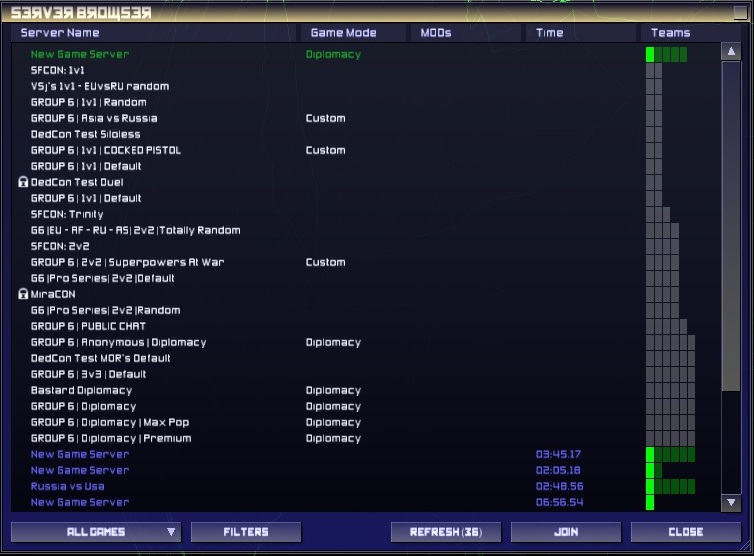Click the scroll down arrow of the server list
This screenshot has height=556, width=754.
click(x=731, y=503)
